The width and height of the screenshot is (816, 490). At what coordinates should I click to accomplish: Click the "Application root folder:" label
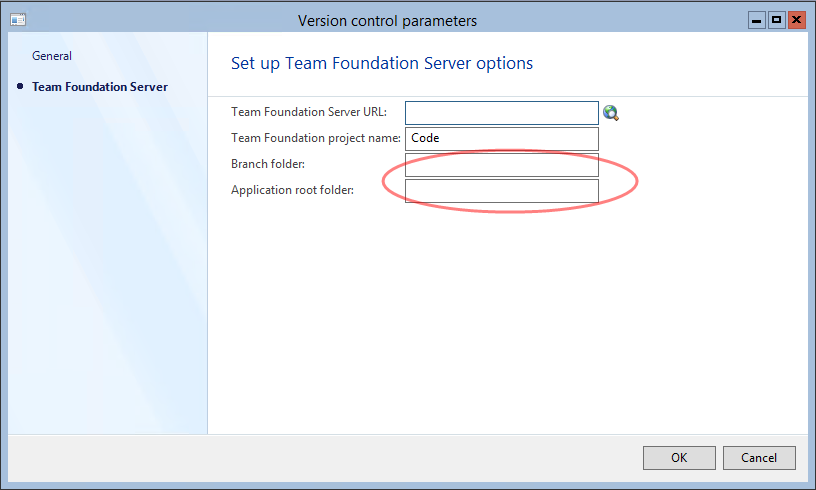pos(292,190)
